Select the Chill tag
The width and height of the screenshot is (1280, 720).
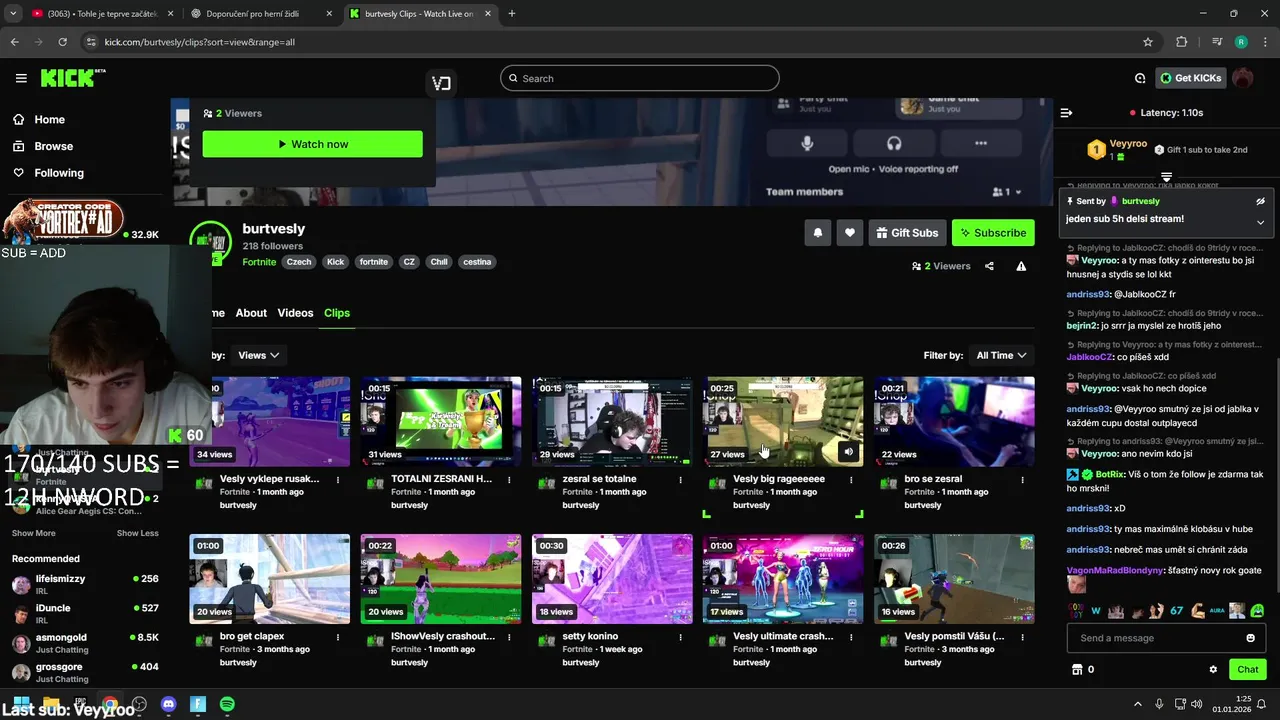(439, 262)
